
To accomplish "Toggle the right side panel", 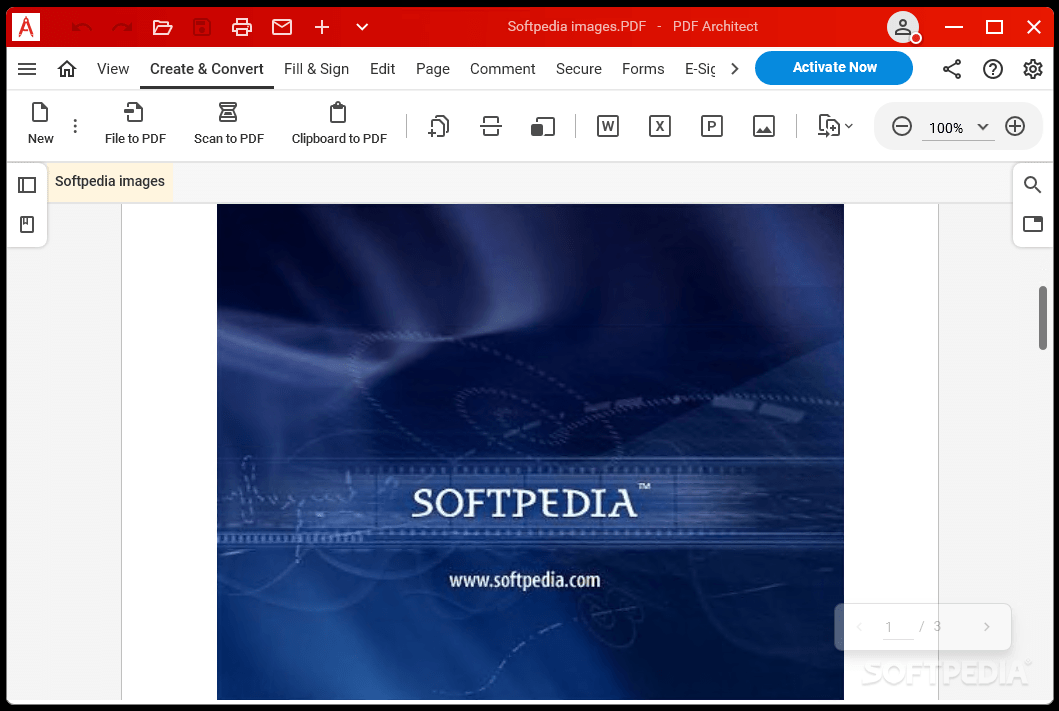I will point(1033,223).
